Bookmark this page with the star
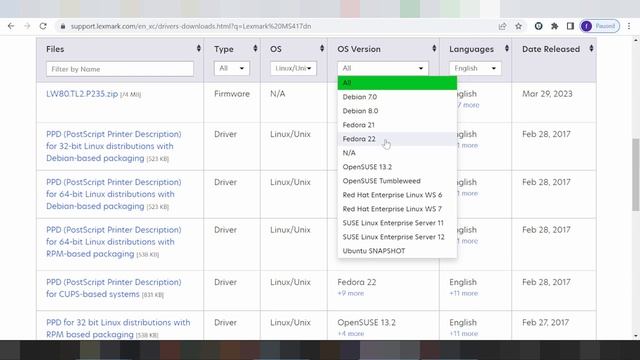Screen dimensions: 640x360 tap(518, 26)
